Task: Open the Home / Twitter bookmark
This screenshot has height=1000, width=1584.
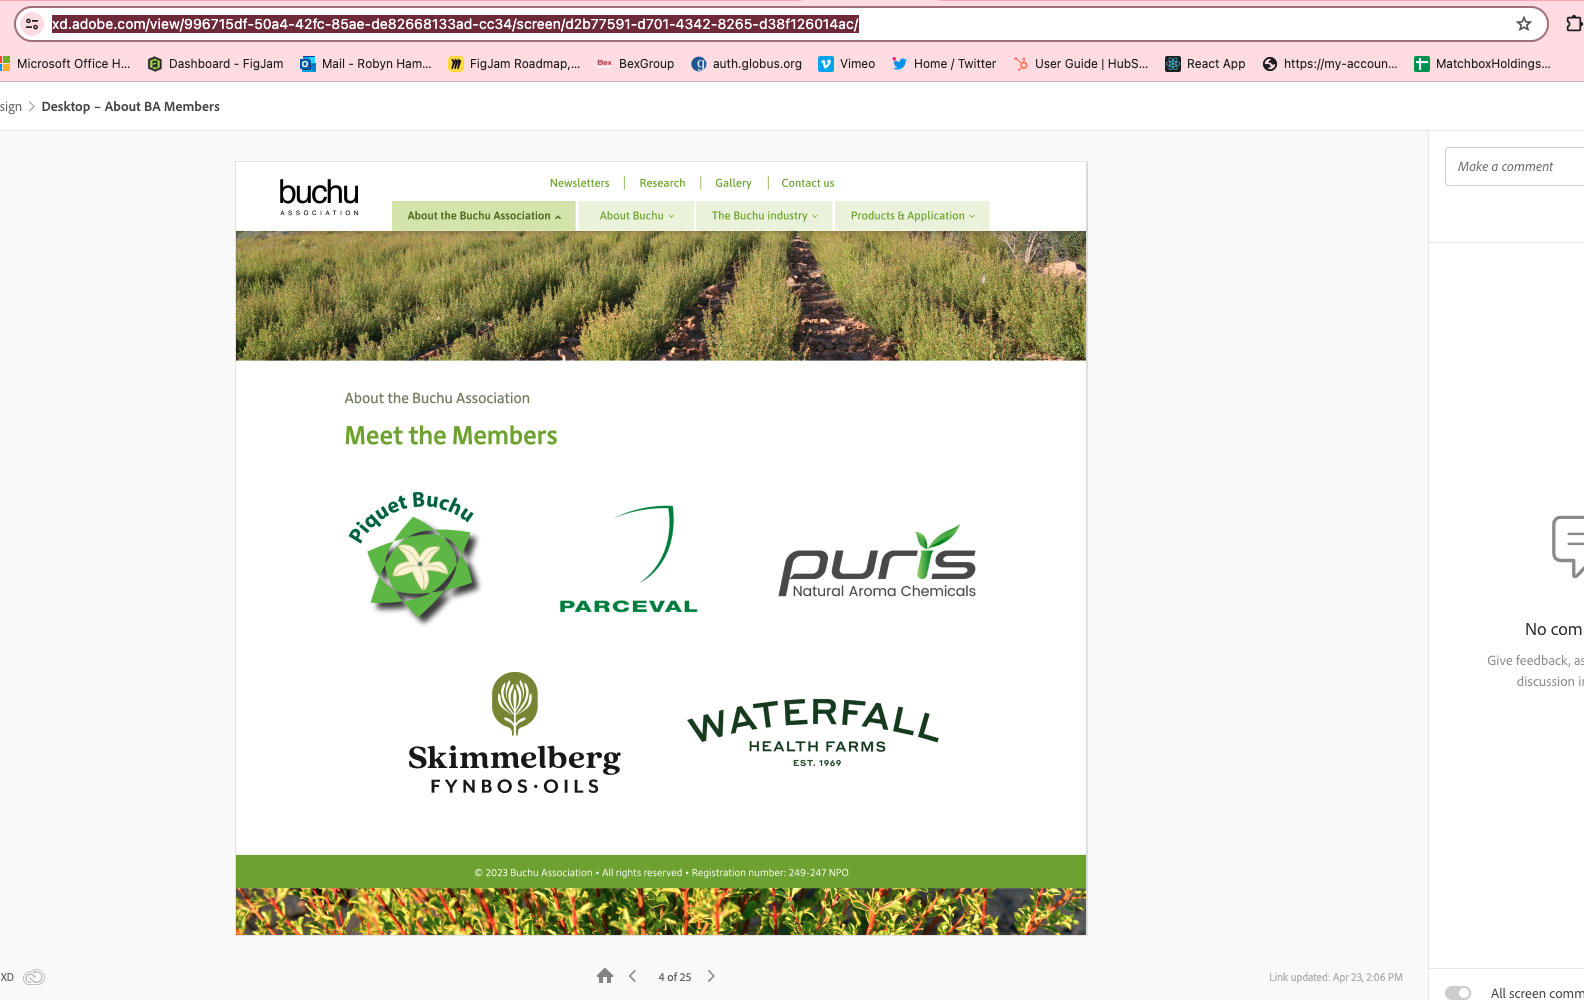Action: point(943,64)
